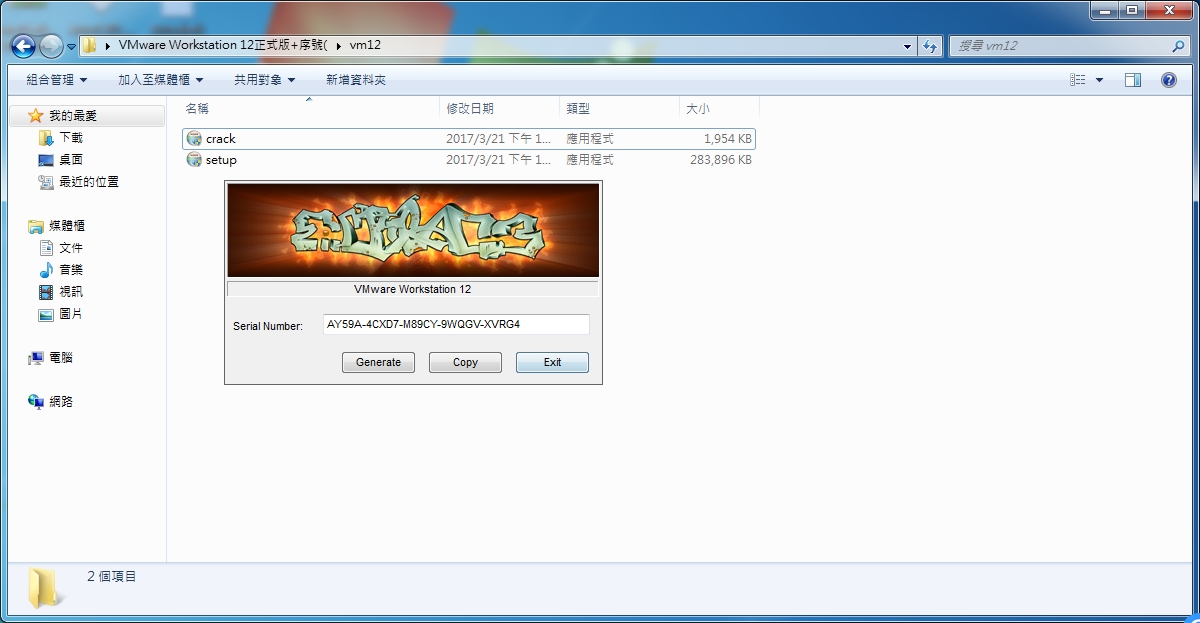Screen dimensions: 1200x623
Task: Click the 音樂 music note icon
Action: [46, 270]
